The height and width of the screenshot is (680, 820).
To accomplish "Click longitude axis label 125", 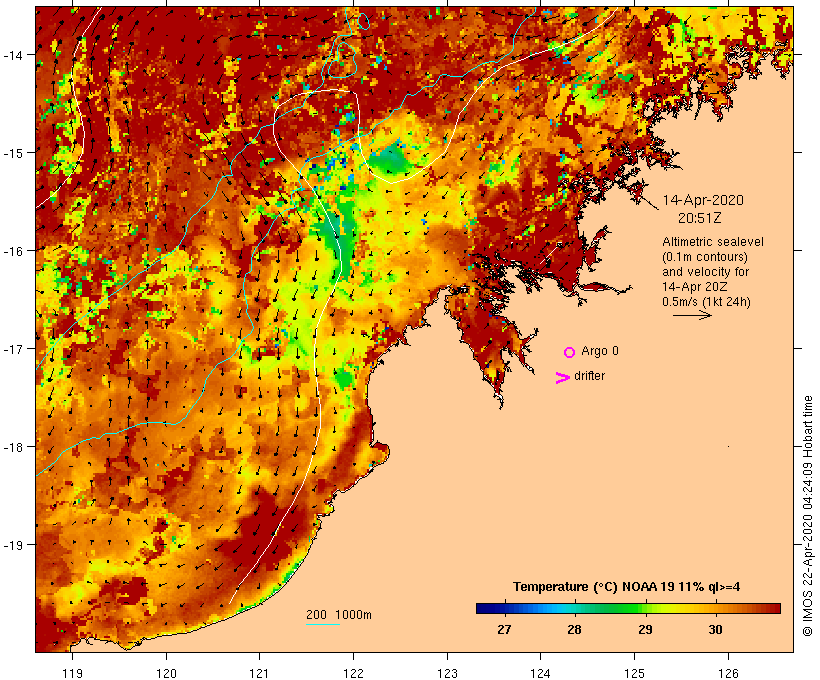I will tap(634, 673).
